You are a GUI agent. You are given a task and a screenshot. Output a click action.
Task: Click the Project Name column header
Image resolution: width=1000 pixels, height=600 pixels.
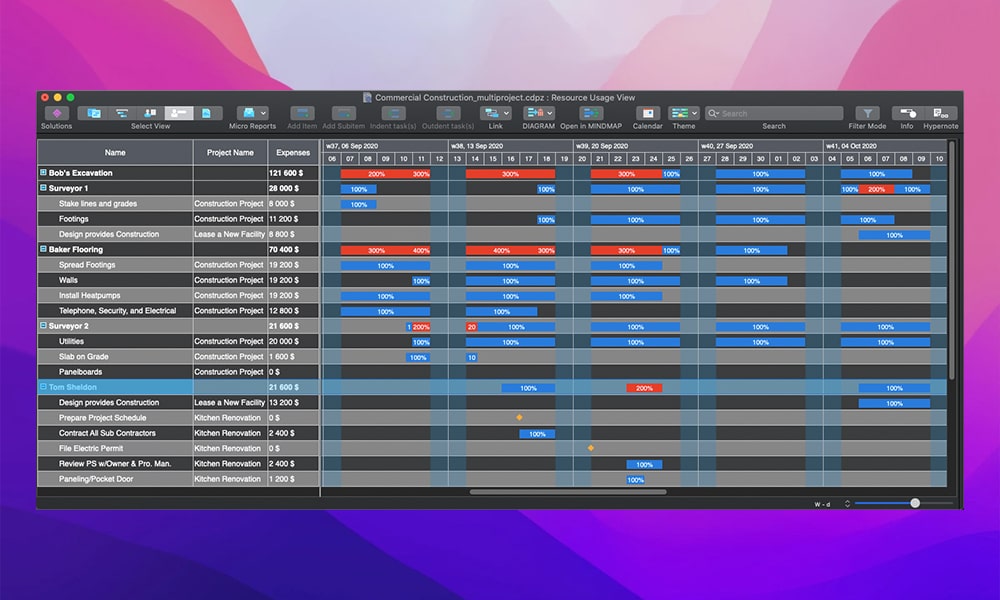[x=230, y=153]
